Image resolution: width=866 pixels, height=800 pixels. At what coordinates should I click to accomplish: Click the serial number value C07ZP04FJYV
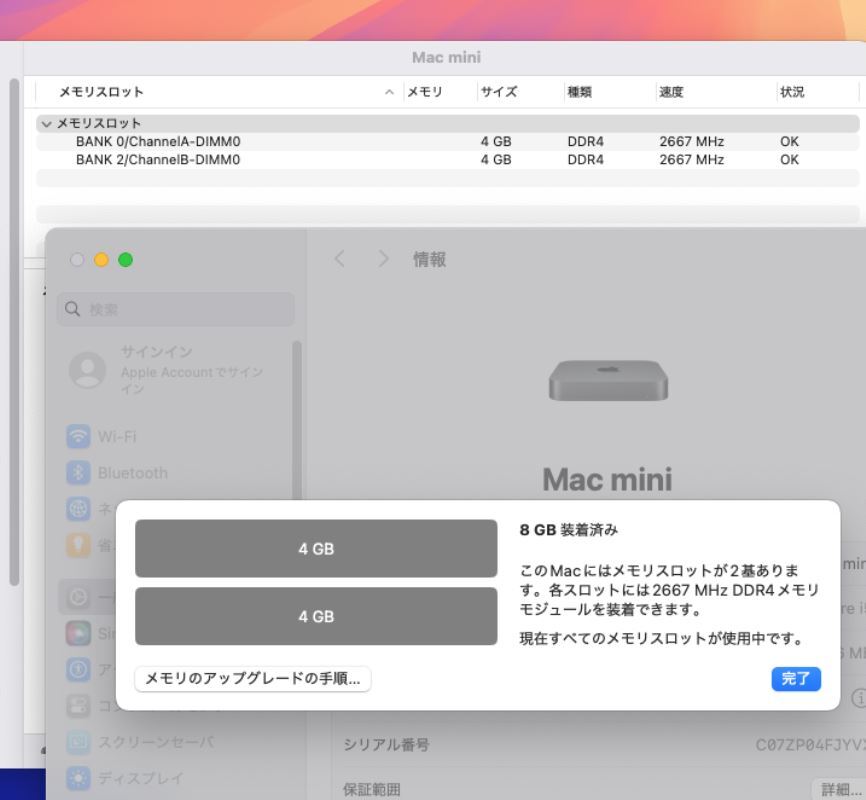810,745
